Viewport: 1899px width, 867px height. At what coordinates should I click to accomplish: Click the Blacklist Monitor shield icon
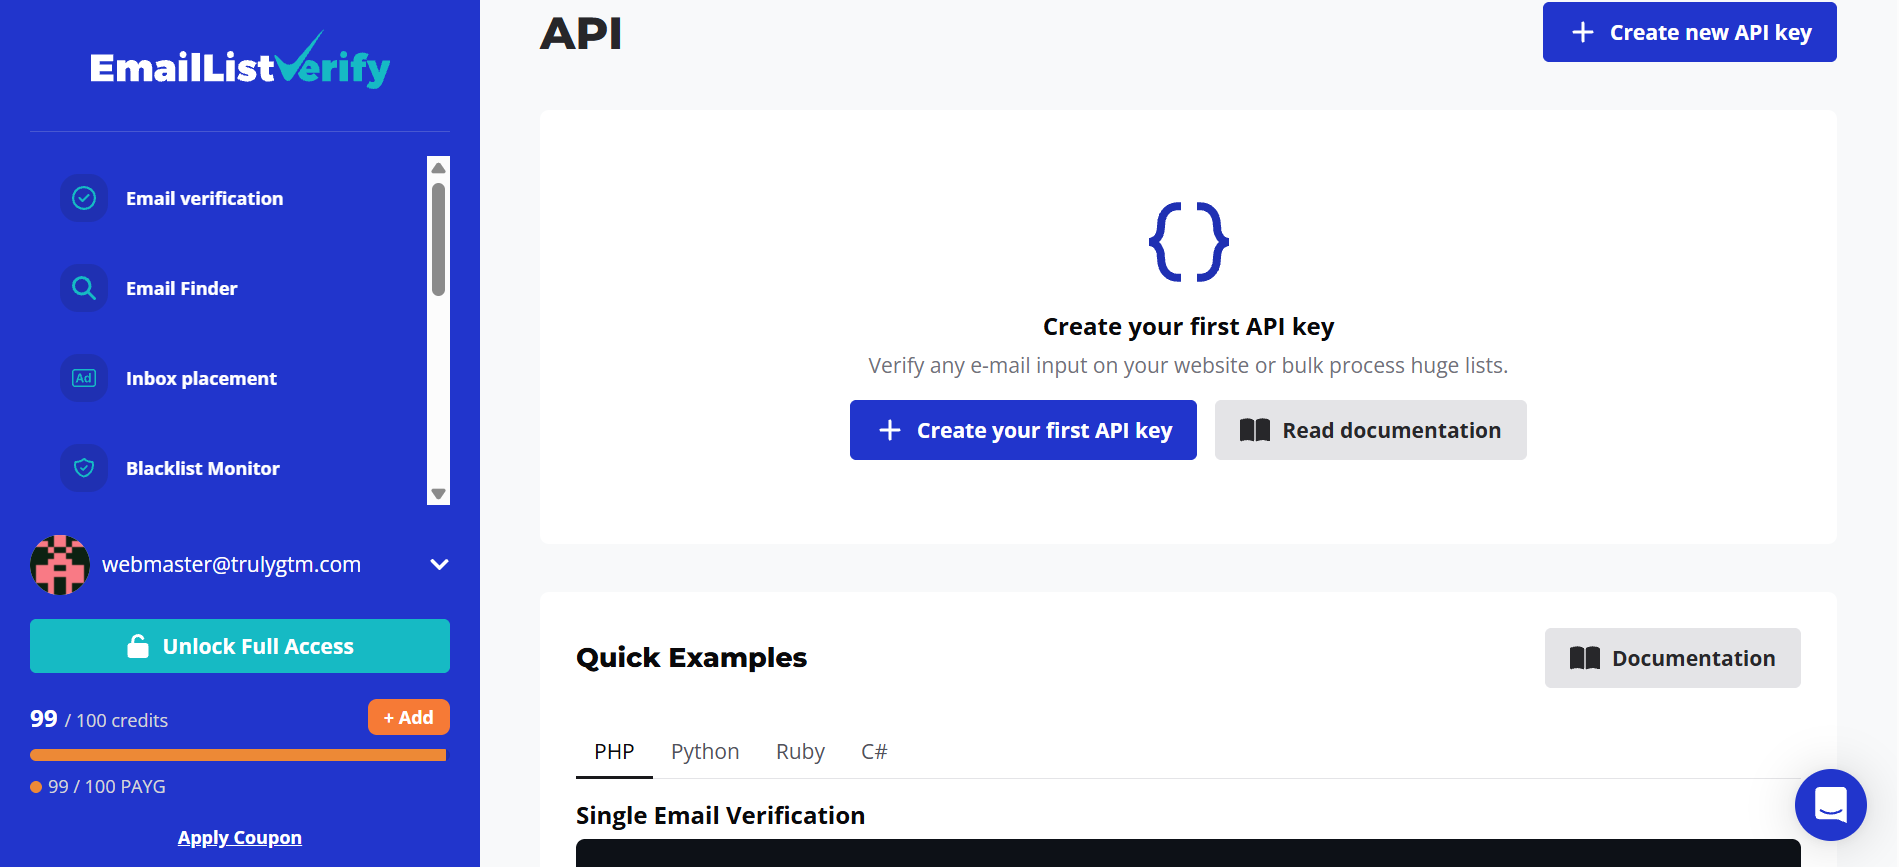(x=84, y=468)
